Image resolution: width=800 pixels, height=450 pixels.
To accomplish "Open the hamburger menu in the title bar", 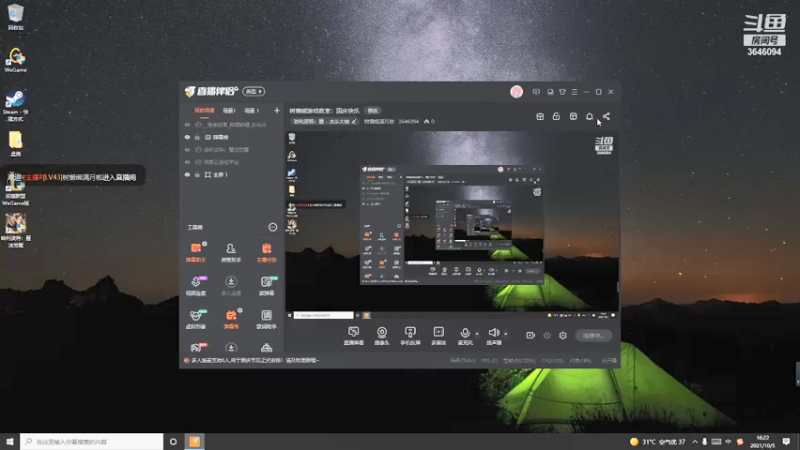I will pyautogui.click(x=574, y=92).
